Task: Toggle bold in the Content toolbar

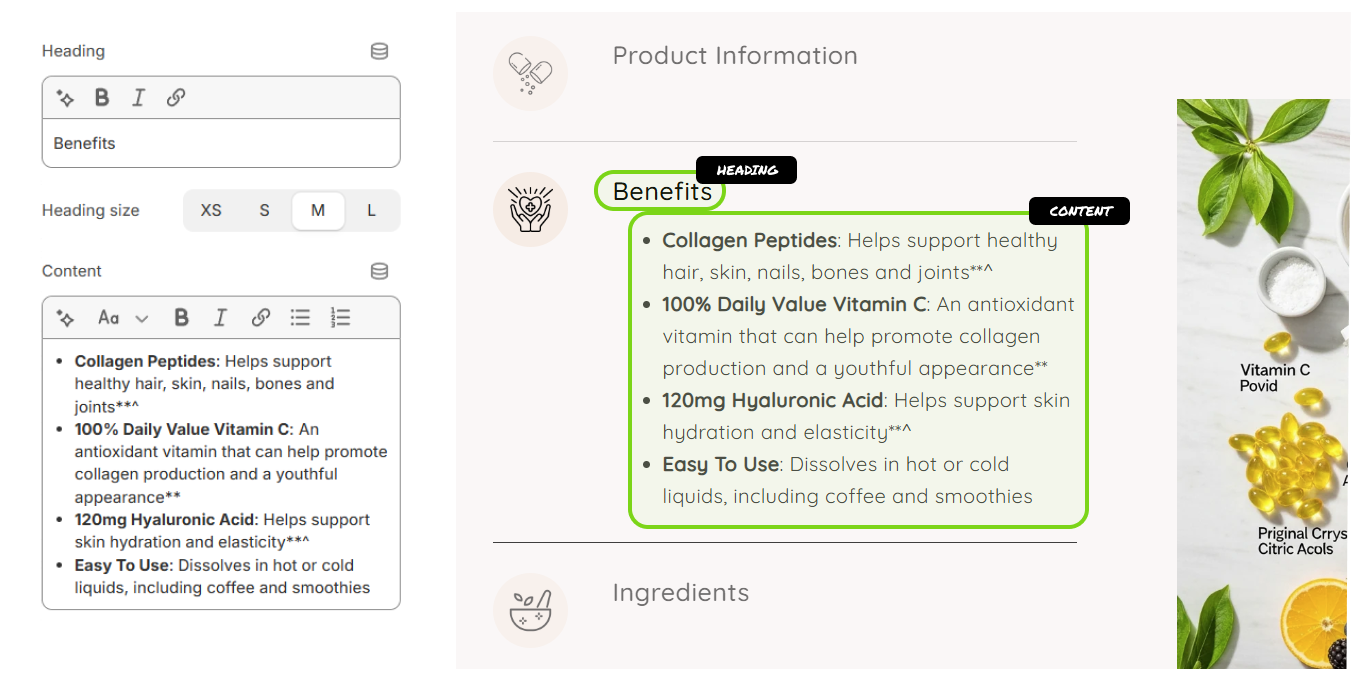Action: point(181,318)
